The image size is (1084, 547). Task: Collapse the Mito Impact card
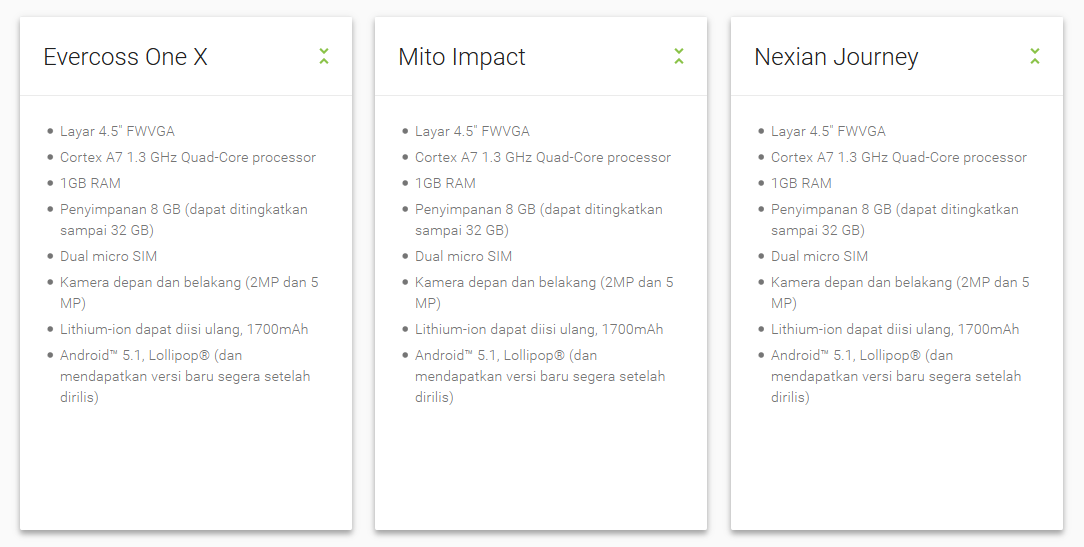click(679, 56)
